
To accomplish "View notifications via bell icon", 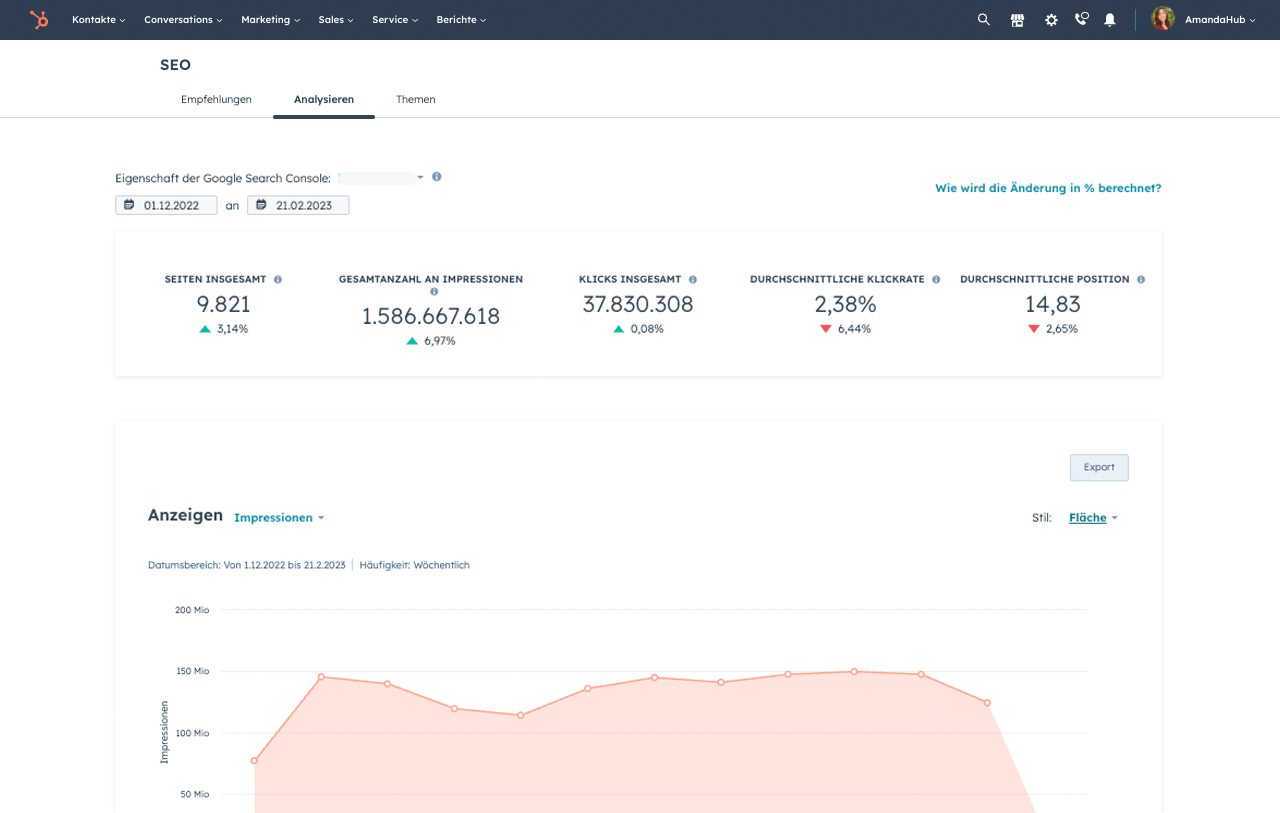I will tap(1110, 19).
